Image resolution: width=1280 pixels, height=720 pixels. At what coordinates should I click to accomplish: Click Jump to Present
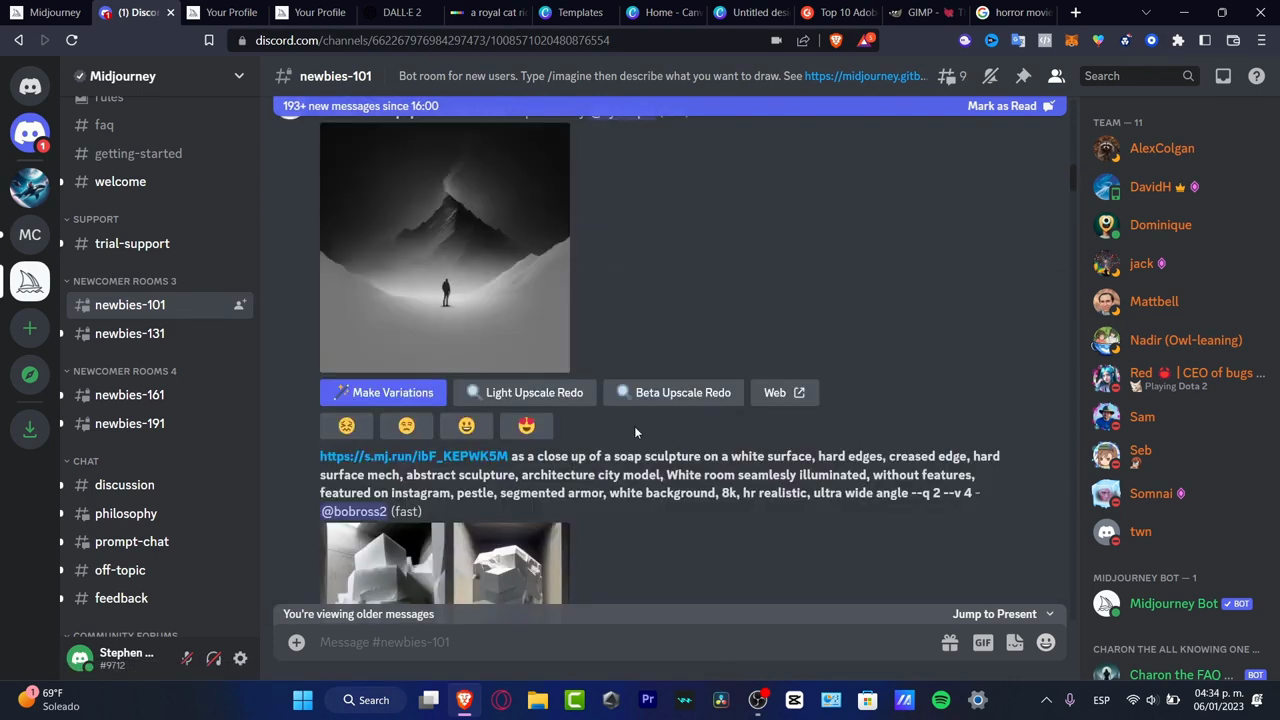coord(1003,614)
